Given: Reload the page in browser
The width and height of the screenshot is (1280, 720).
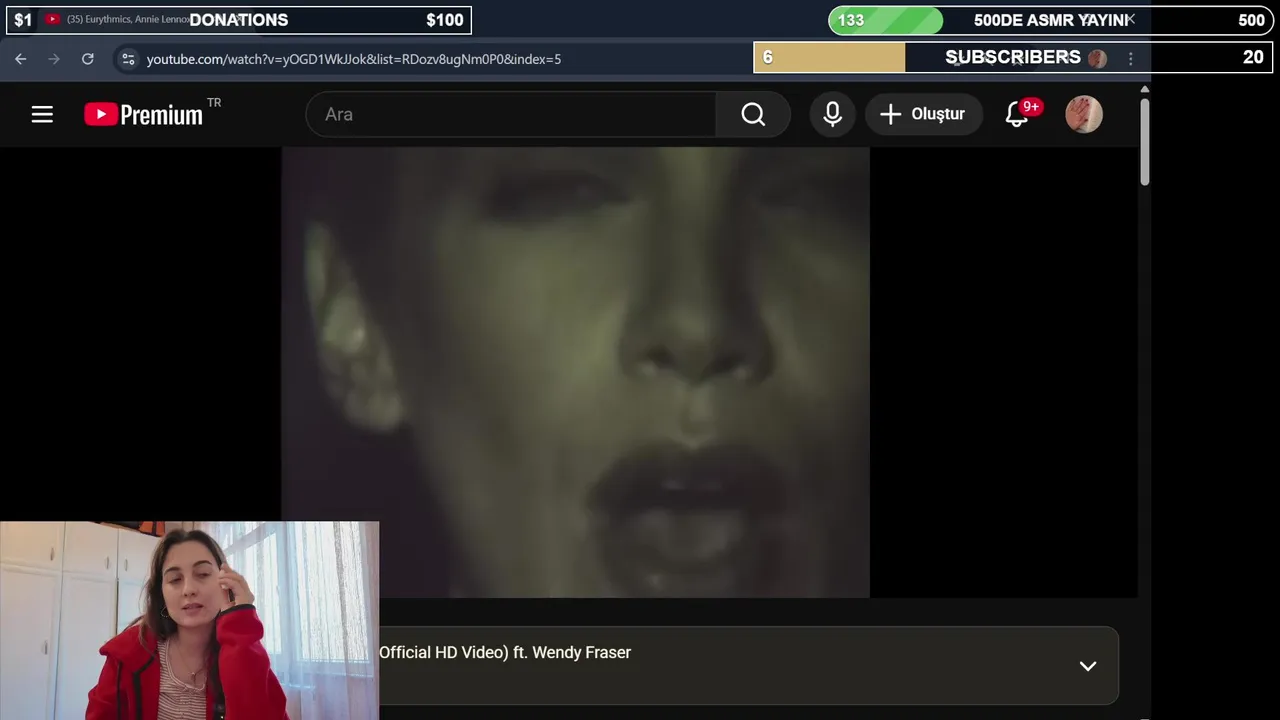Looking at the screenshot, I should pos(88,59).
